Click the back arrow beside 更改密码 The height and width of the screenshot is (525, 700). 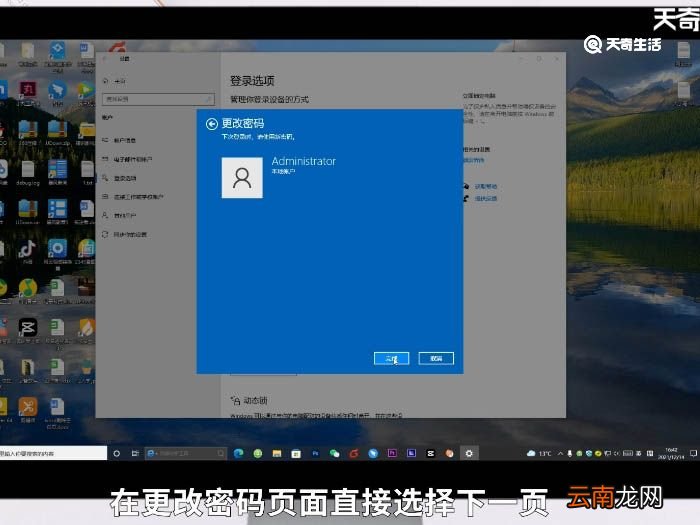pos(212,124)
